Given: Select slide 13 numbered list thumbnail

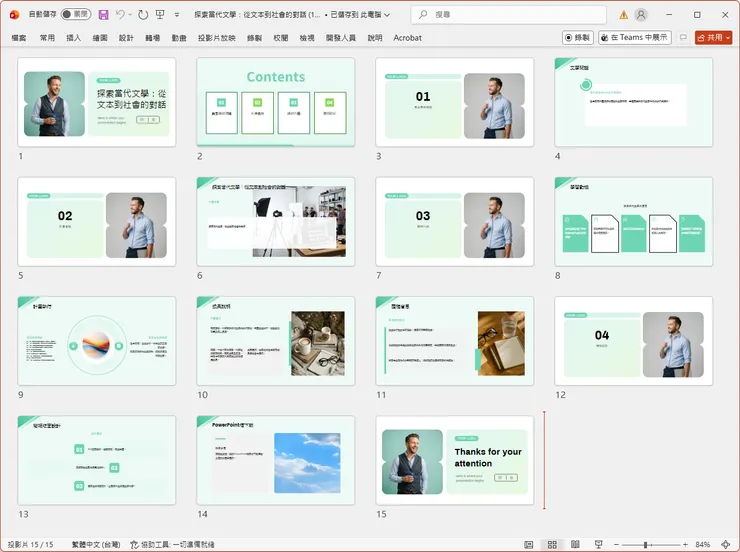Looking at the screenshot, I should [x=97, y=460].
